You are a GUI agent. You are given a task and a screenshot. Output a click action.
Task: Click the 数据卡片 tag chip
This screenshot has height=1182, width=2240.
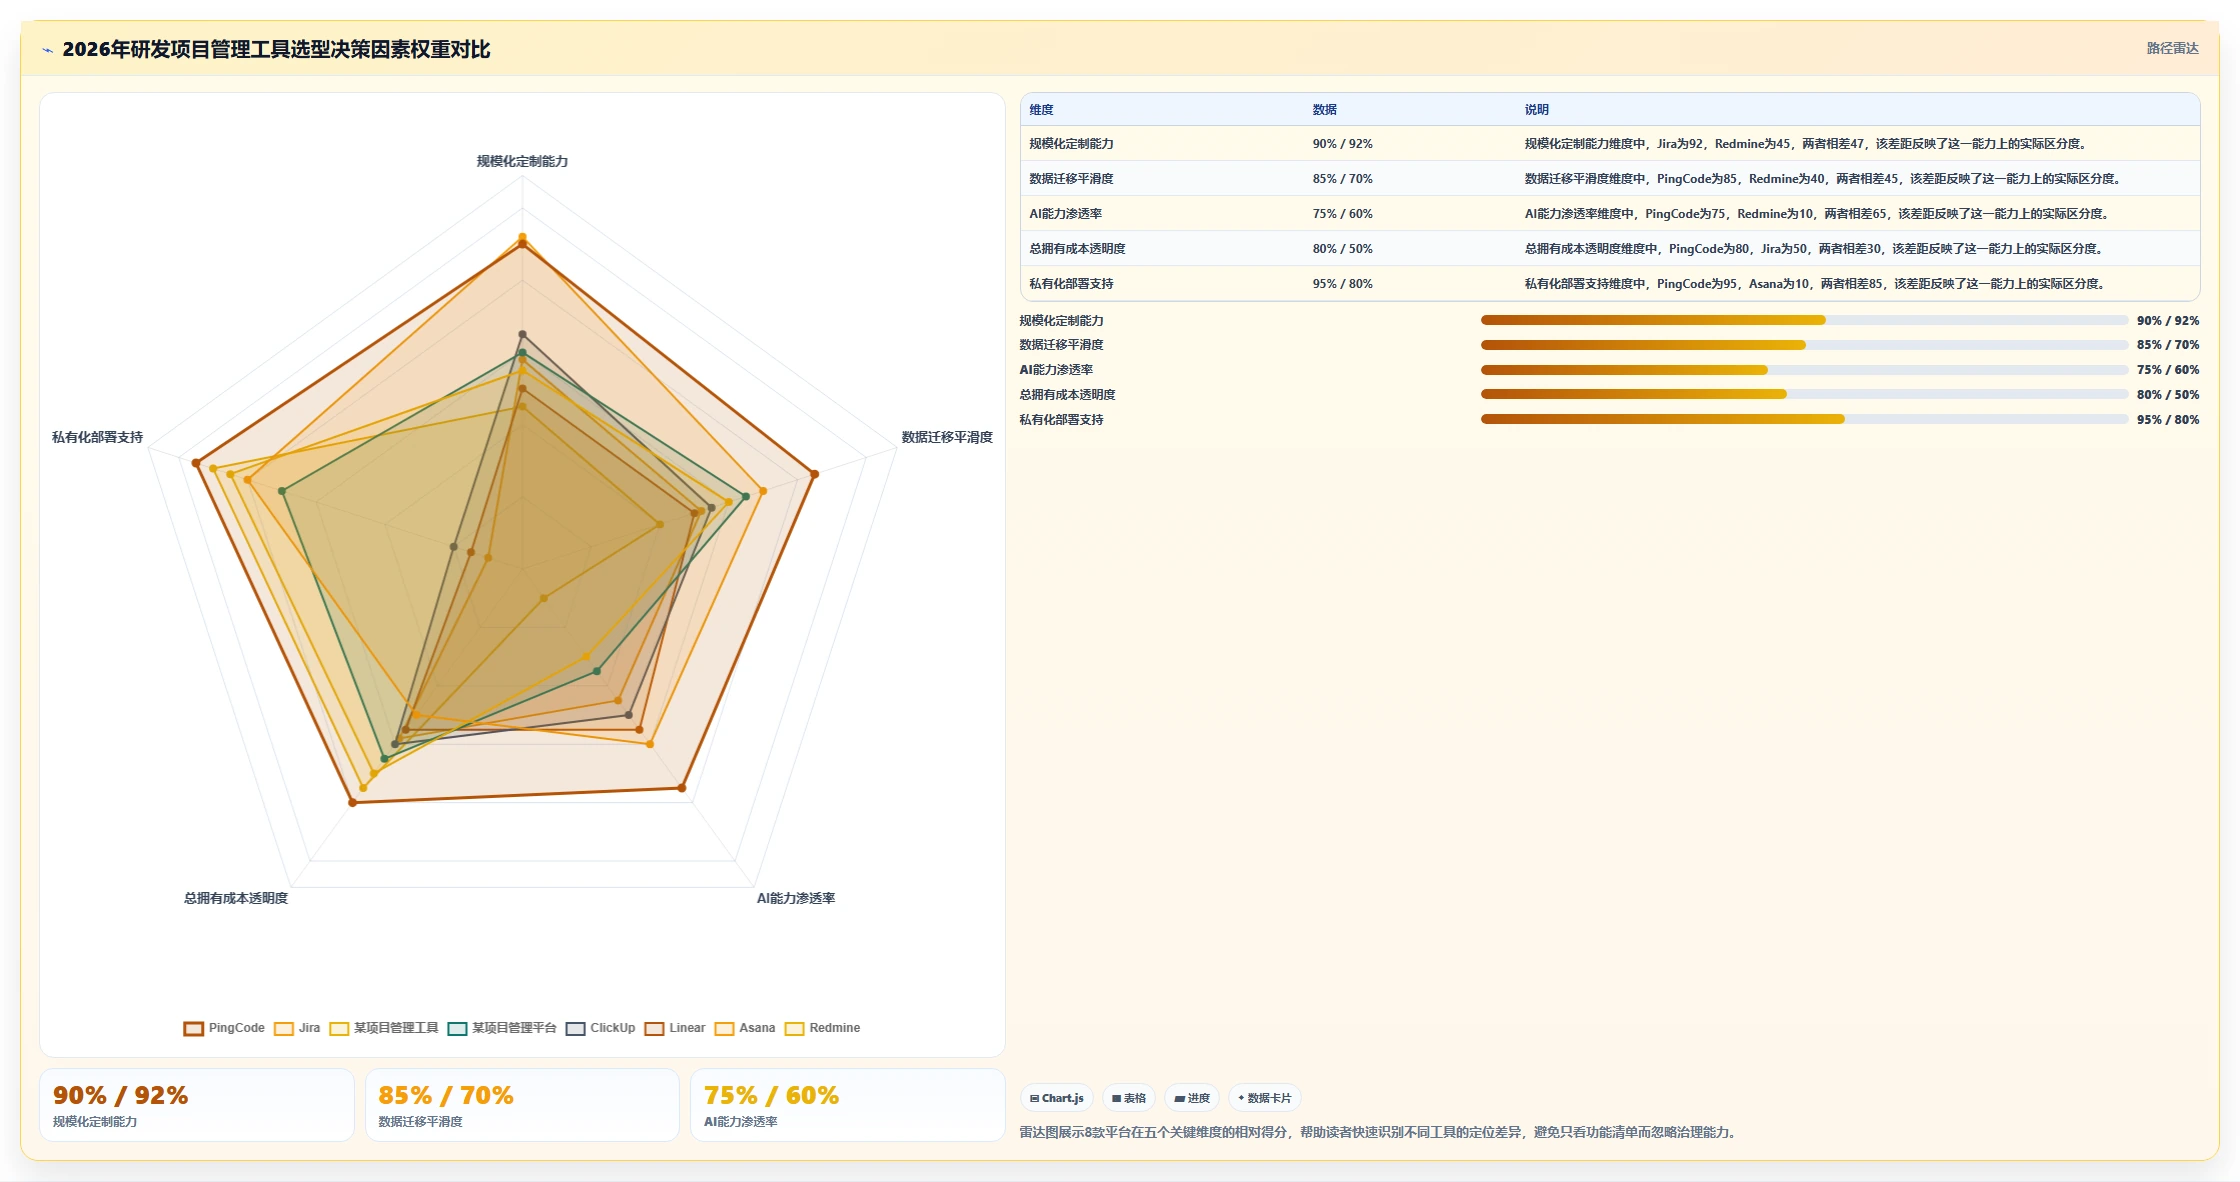(1264, 1098)
